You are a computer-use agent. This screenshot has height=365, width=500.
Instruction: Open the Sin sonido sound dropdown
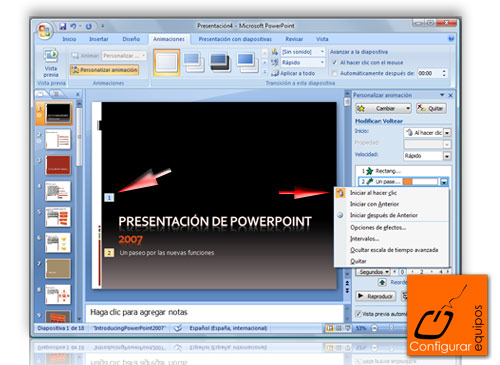322,52
